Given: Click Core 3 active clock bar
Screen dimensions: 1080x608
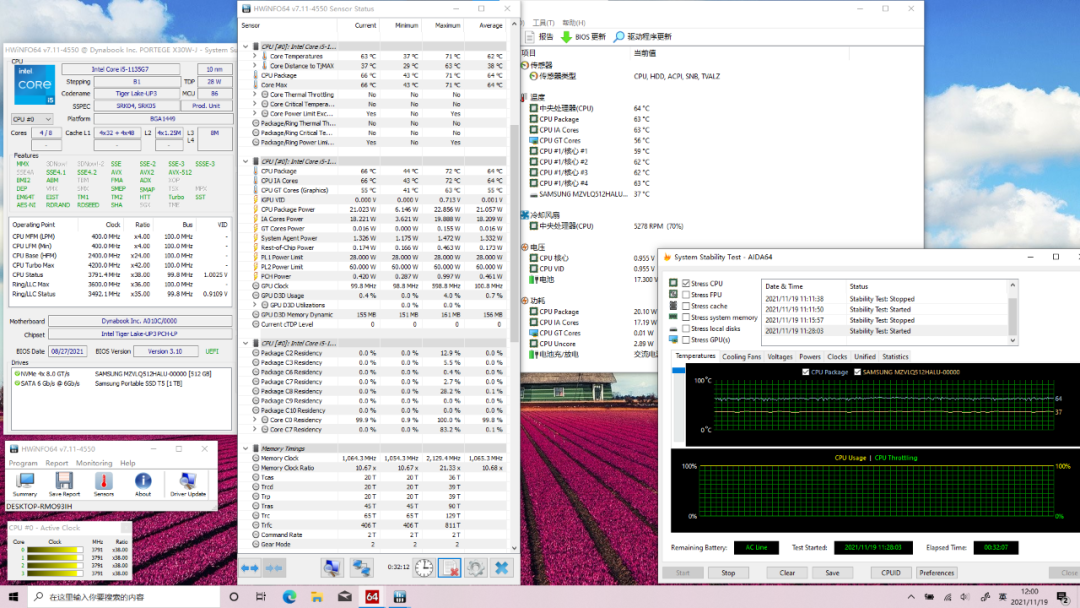Looking at the screenshot, I should click(54, 573).
